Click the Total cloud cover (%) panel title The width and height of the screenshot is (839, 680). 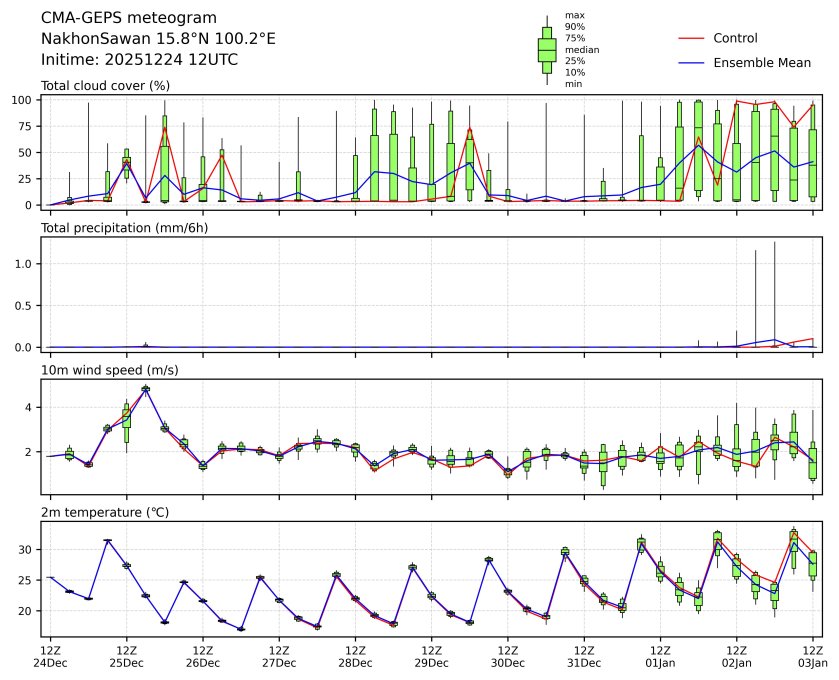click(105, 86)
